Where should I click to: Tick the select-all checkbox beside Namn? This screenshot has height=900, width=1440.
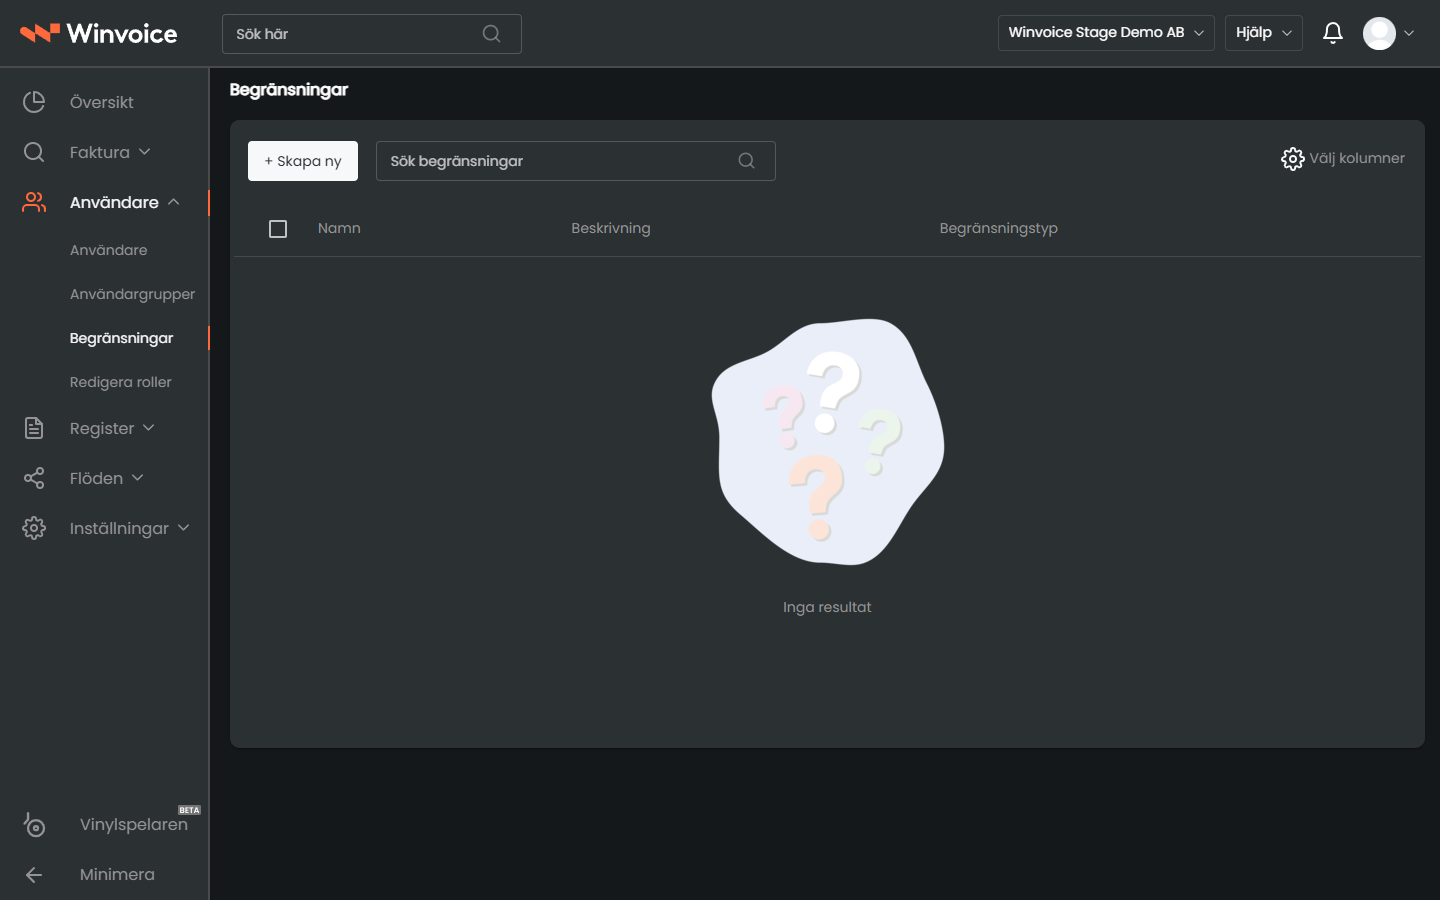[278, 229]
